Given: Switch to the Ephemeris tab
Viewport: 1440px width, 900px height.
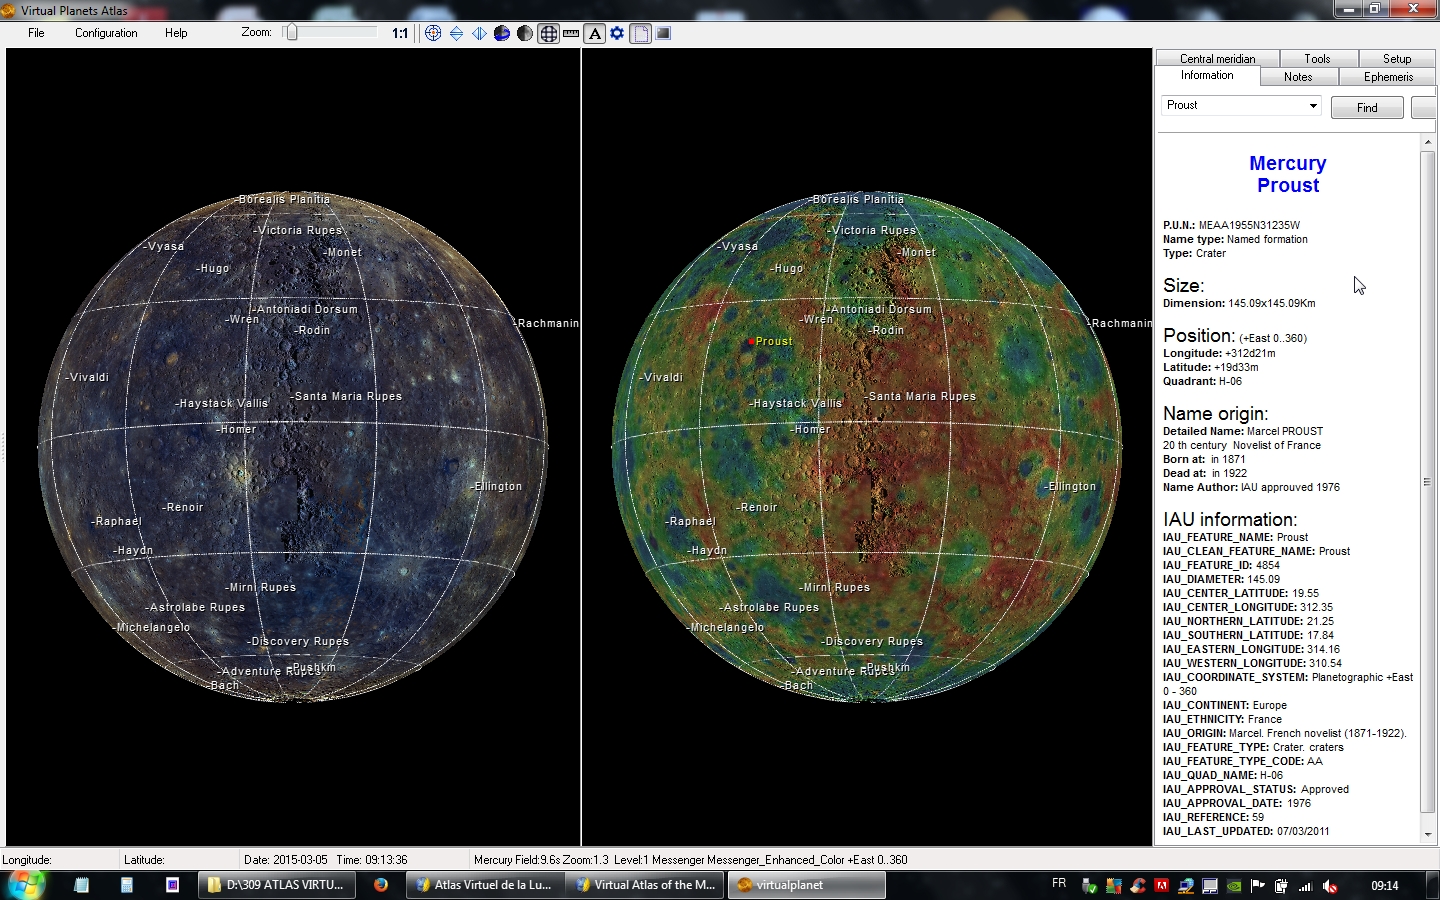Looking at the screenshot, I should pos(1388,77).
